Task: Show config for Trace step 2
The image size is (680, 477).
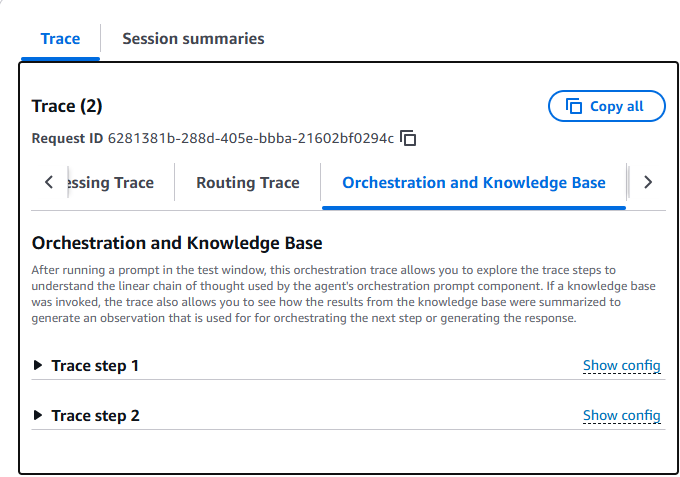Action: [x=621, y=415]
